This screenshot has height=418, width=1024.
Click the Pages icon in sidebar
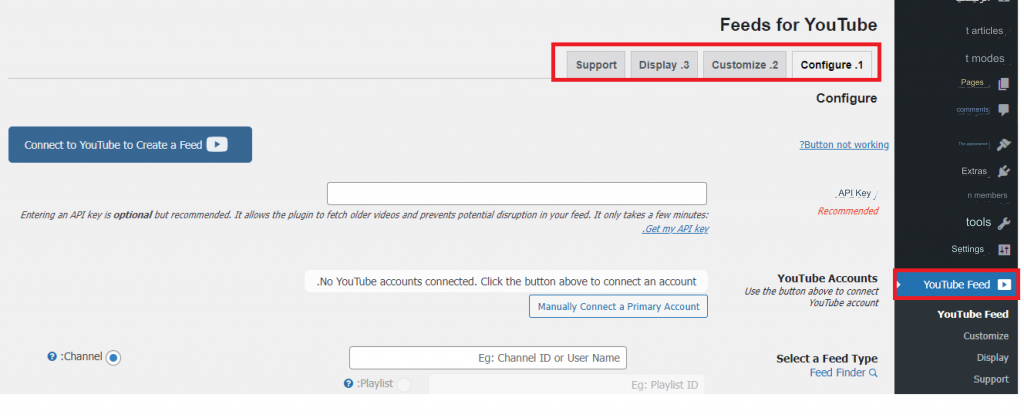coord(1004,84)
